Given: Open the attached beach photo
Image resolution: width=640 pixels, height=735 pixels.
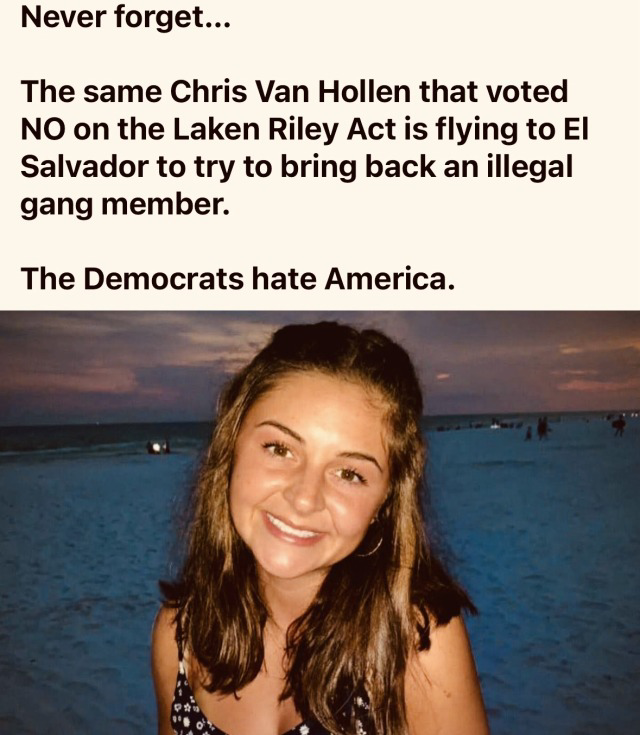Looking at the screenshot, I should click(x=320, y=523).
